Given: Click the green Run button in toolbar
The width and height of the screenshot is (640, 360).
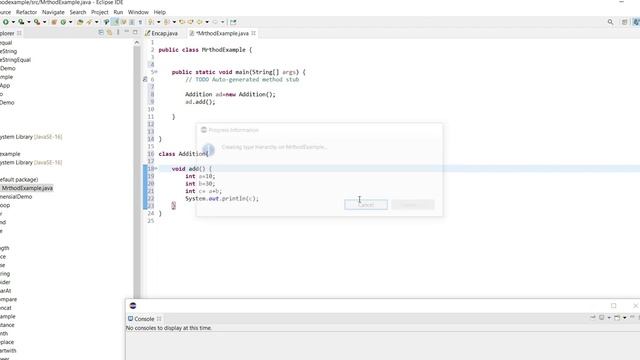Looking at the screenshot, I should [6, 22].
